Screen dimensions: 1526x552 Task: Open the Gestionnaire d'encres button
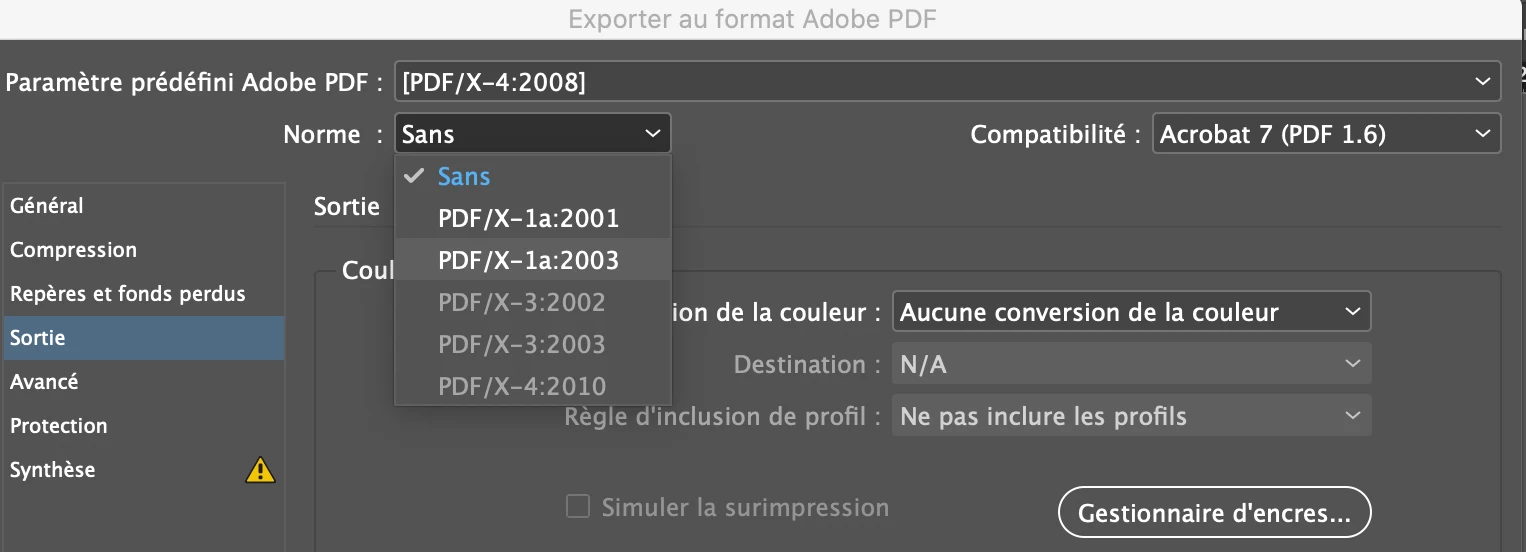pos(1214,513)
